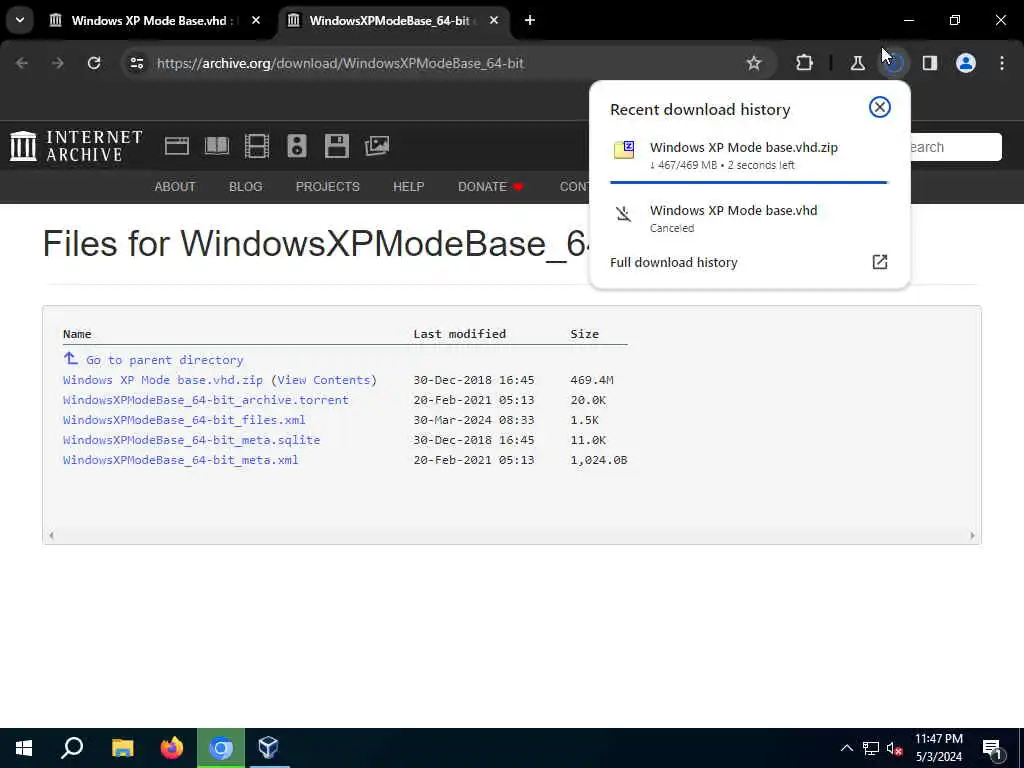Open WindowsXPModeBase_64-bit_meta.sqlite link
The image size is (1024, 768).
click(x=191, y=440)
